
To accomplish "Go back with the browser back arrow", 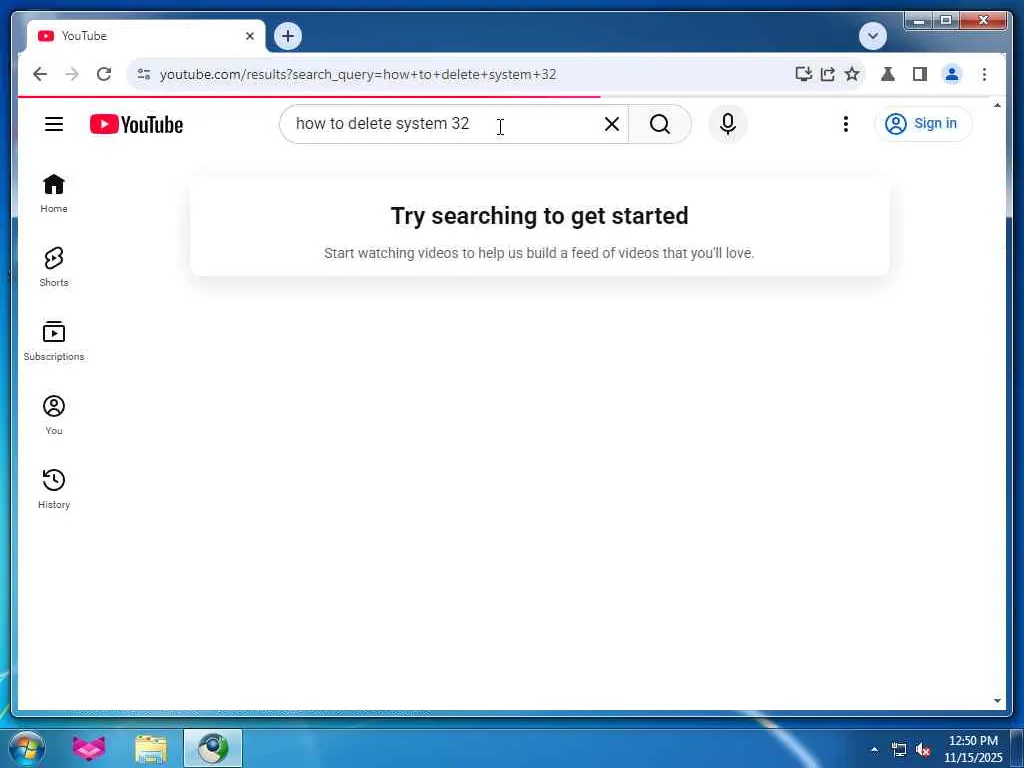I will [x=40, y=74].
